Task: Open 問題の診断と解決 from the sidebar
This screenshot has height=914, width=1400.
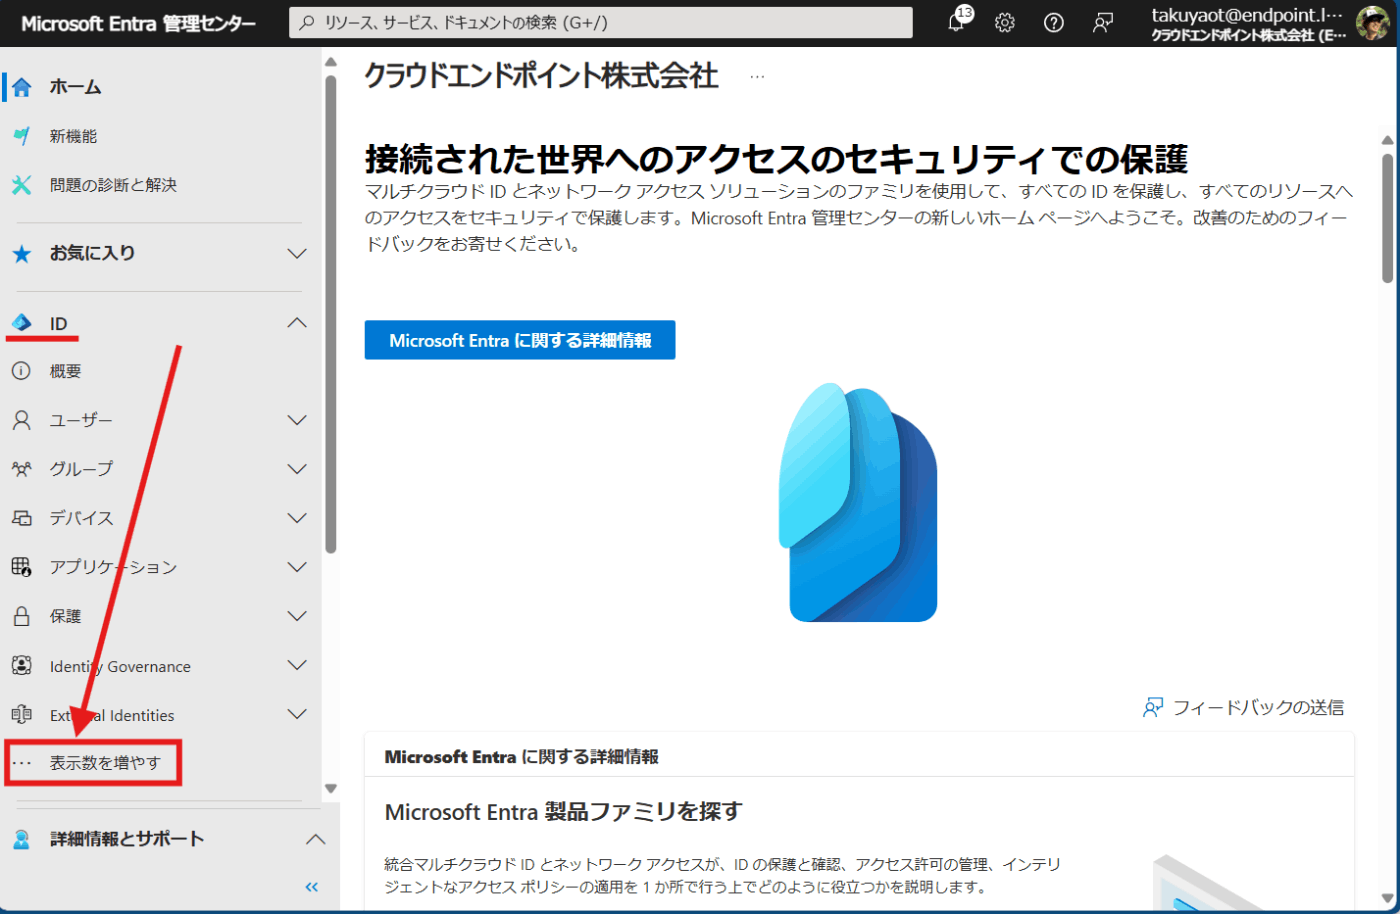Action: (22, 185)
